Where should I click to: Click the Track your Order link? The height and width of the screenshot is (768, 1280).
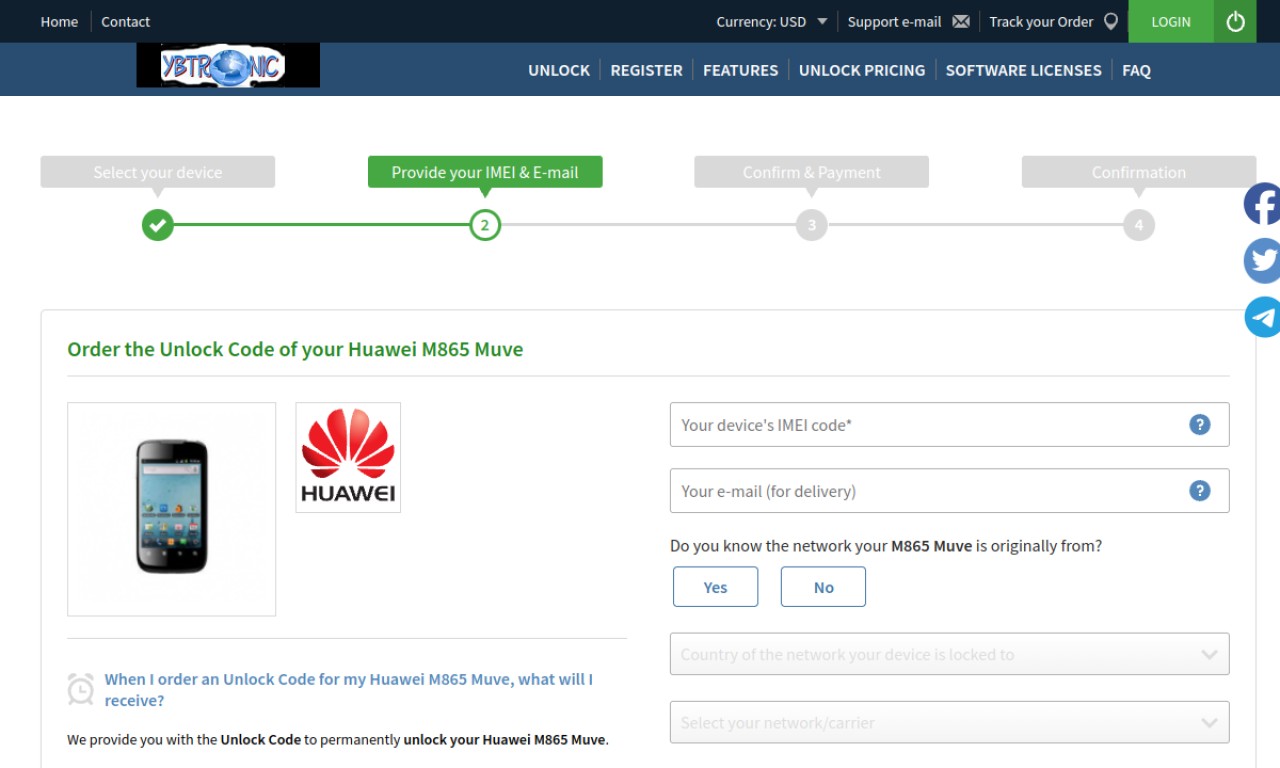(x=1041, y=21)
